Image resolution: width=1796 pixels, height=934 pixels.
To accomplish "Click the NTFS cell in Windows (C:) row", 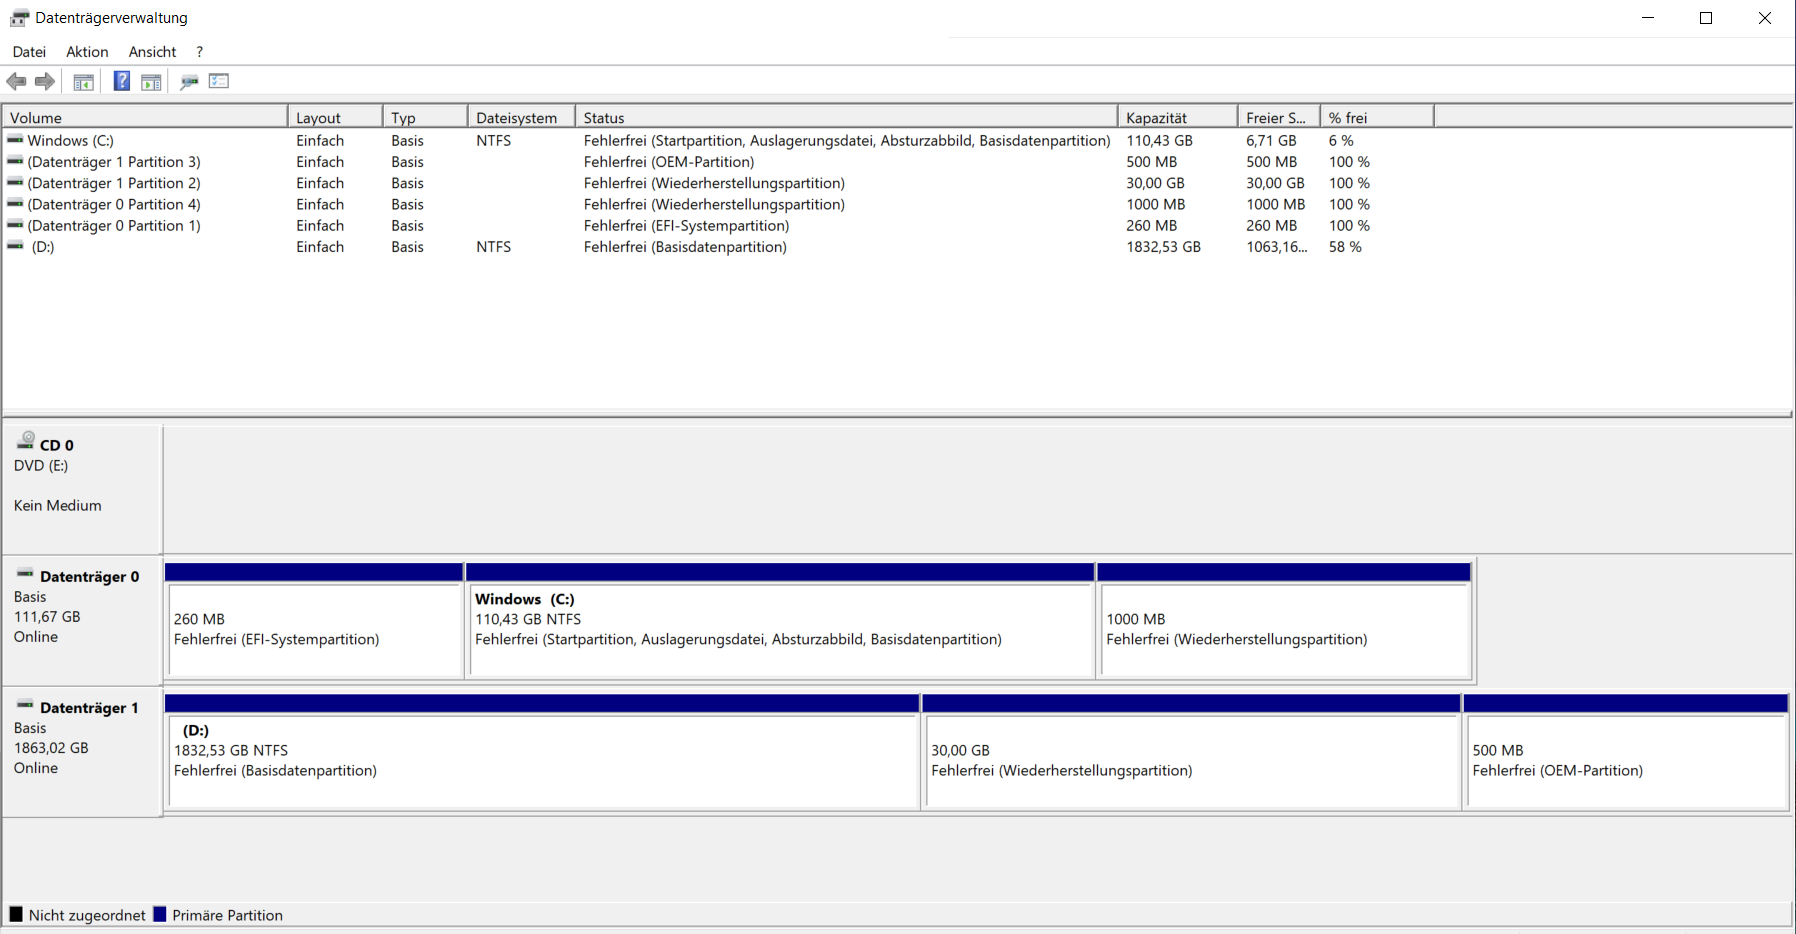I will tap(493, 140).
